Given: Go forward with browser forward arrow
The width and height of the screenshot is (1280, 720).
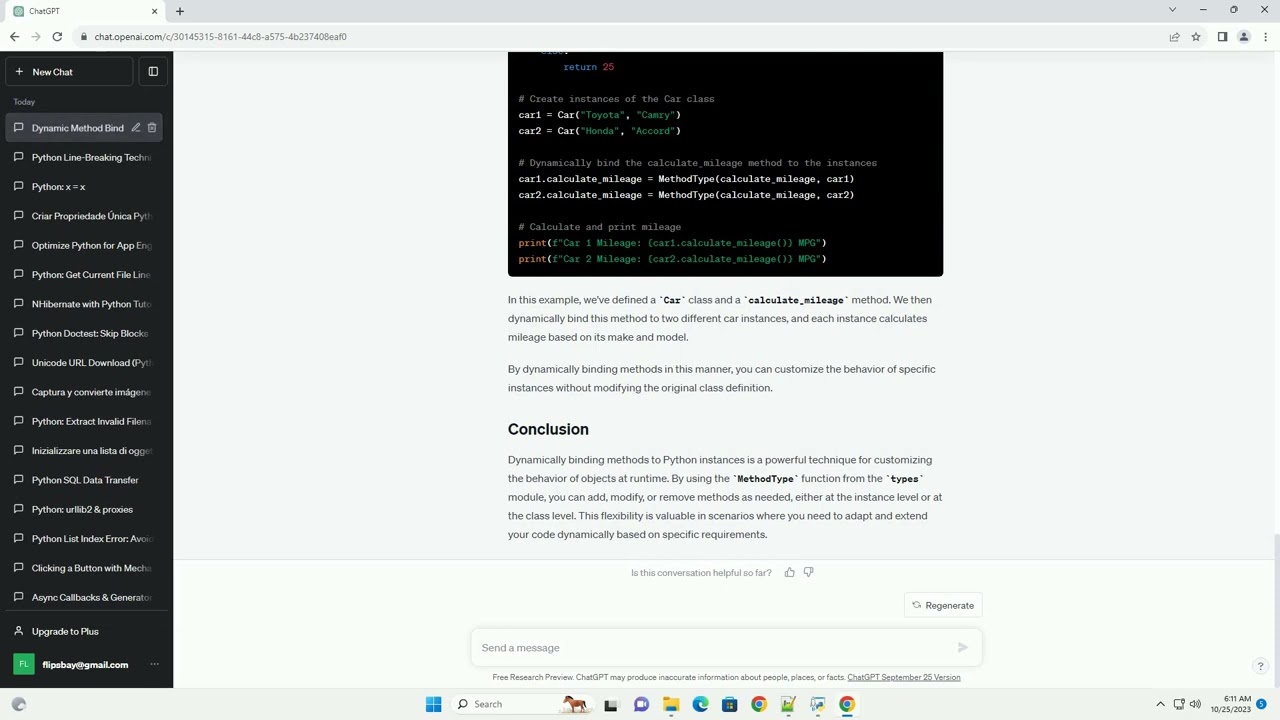Looking at the screenshot, I should click(x=36, y=37).
